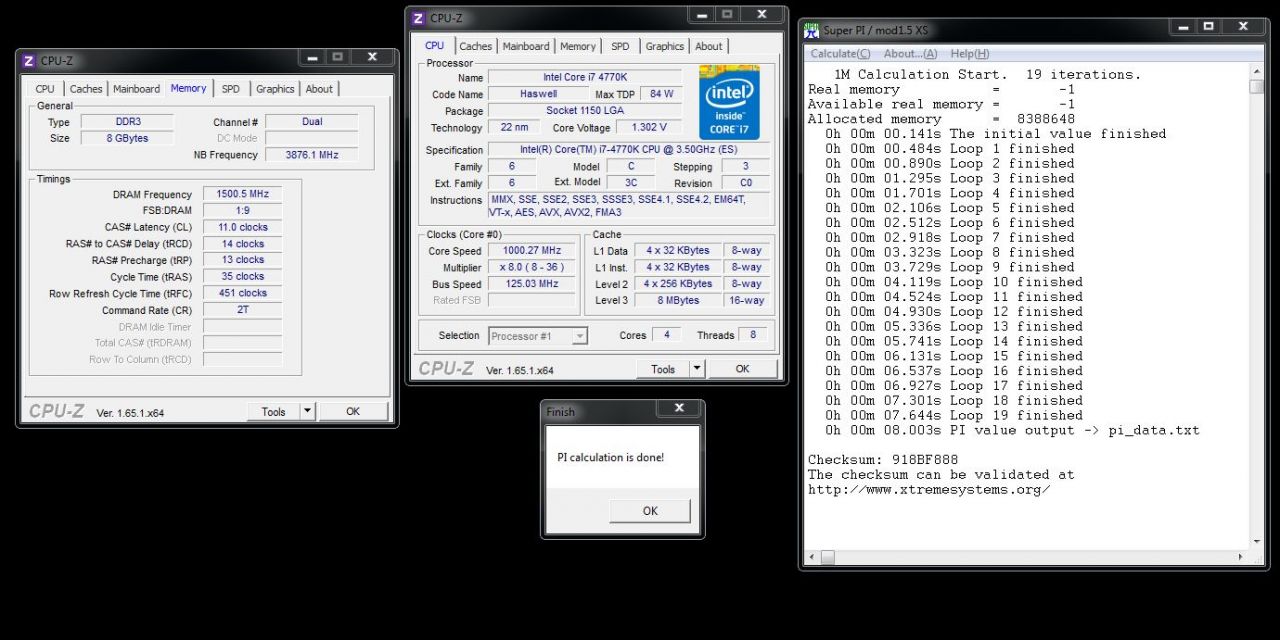This screenshot has height=640, width=1280.
Task: Click OK in the CPU-Z memory timings window
Action: coord(353,411)
